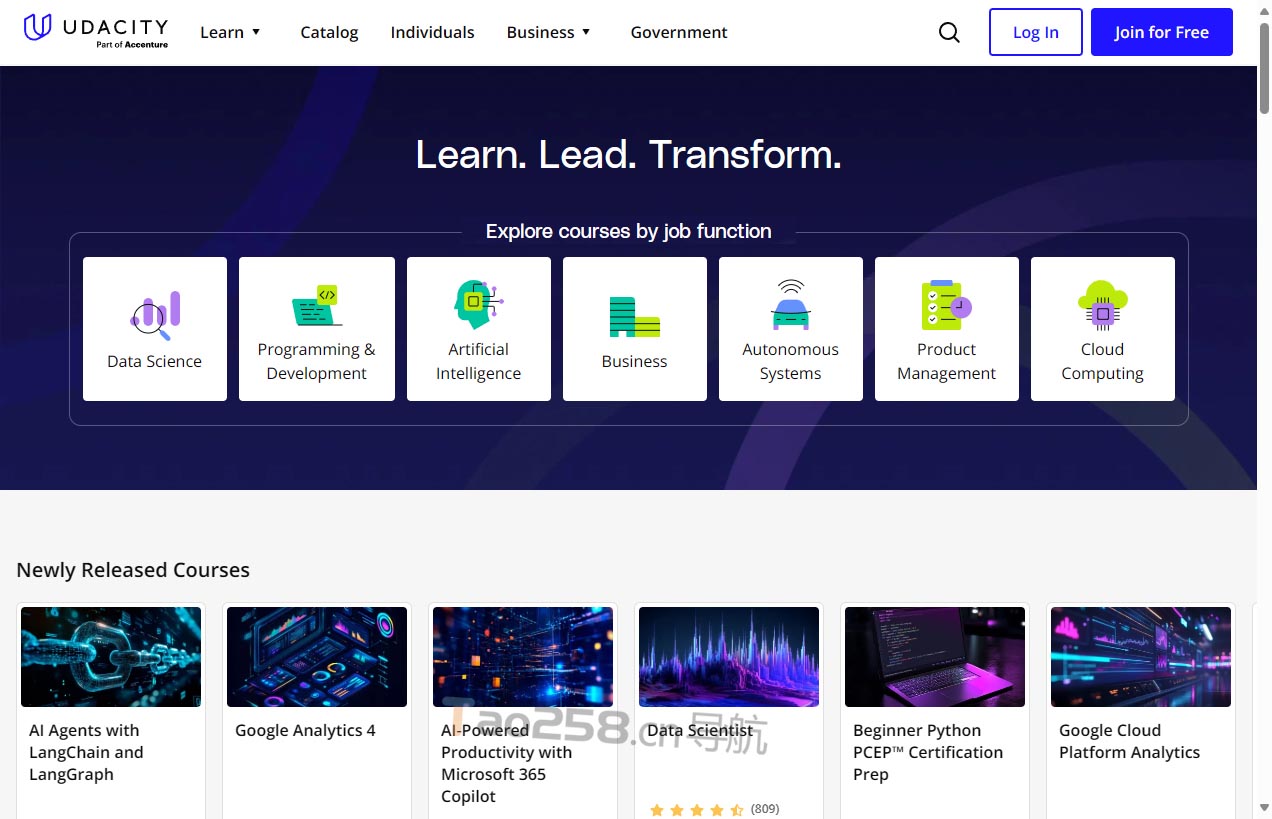The height and width of the screenshot is (819, 1272).
Task: Select the Programming & Development label
Action: 317,361
